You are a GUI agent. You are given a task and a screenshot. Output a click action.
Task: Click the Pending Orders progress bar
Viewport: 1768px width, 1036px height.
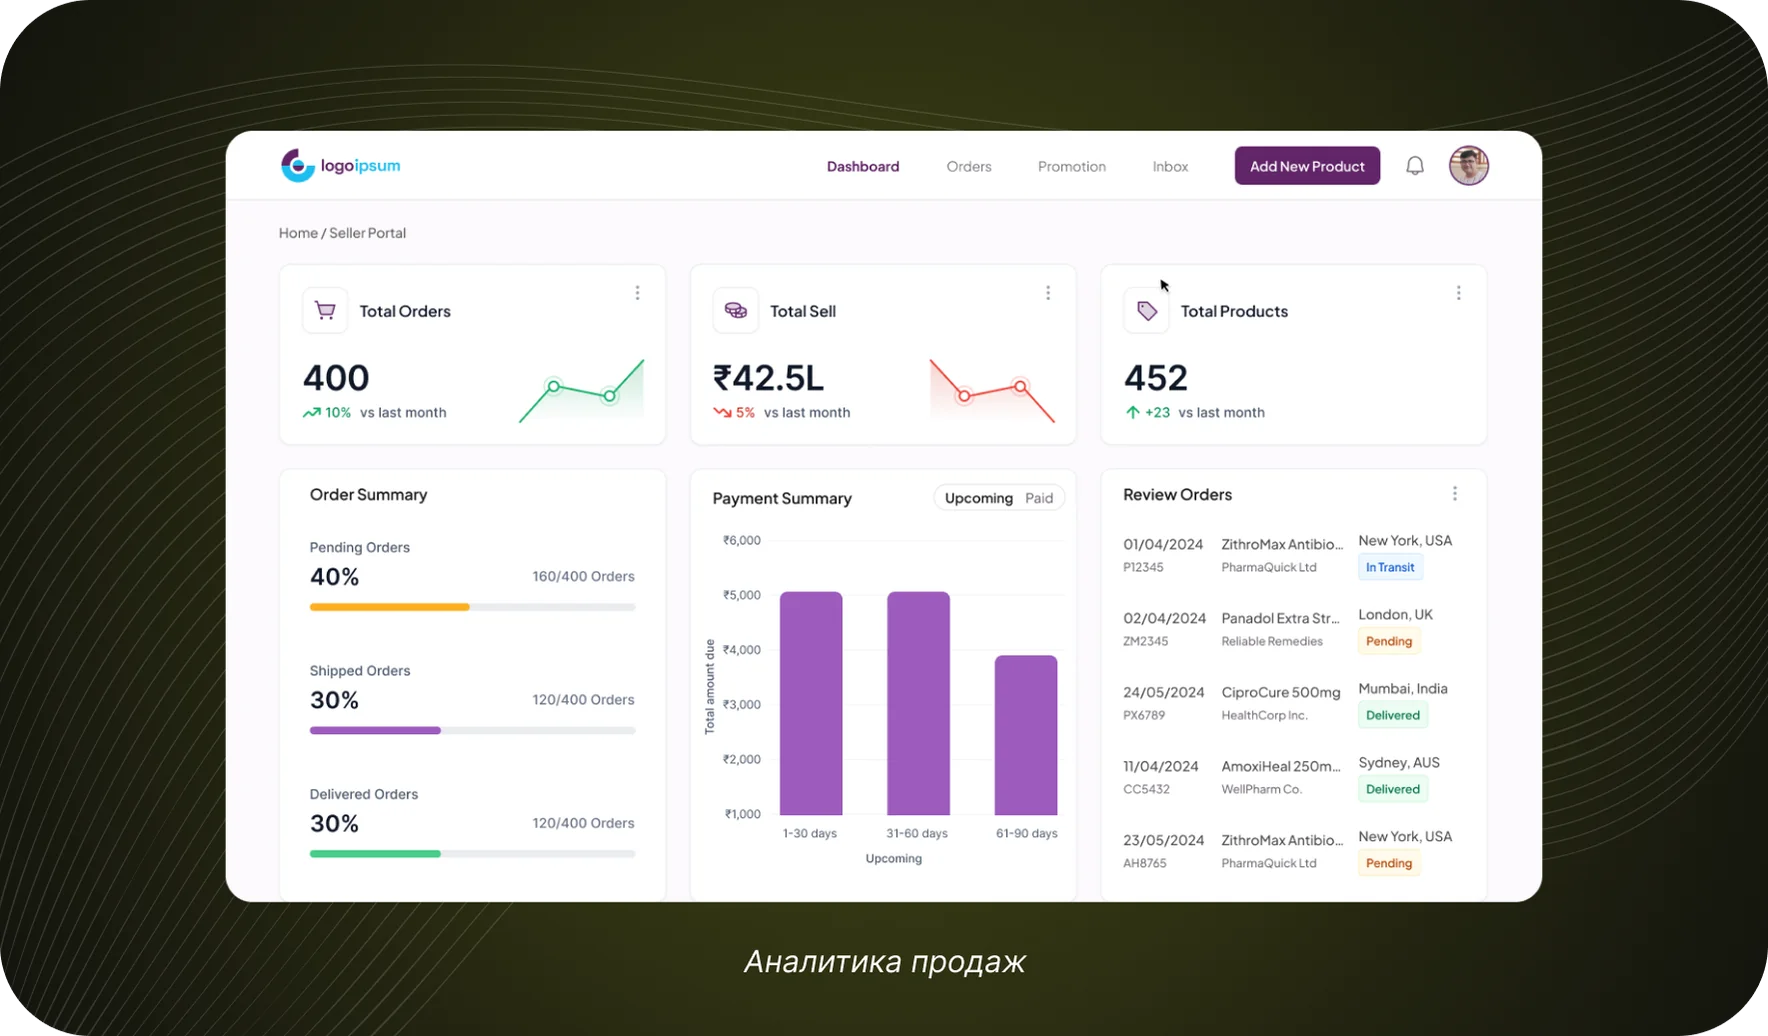click(472, 607)
